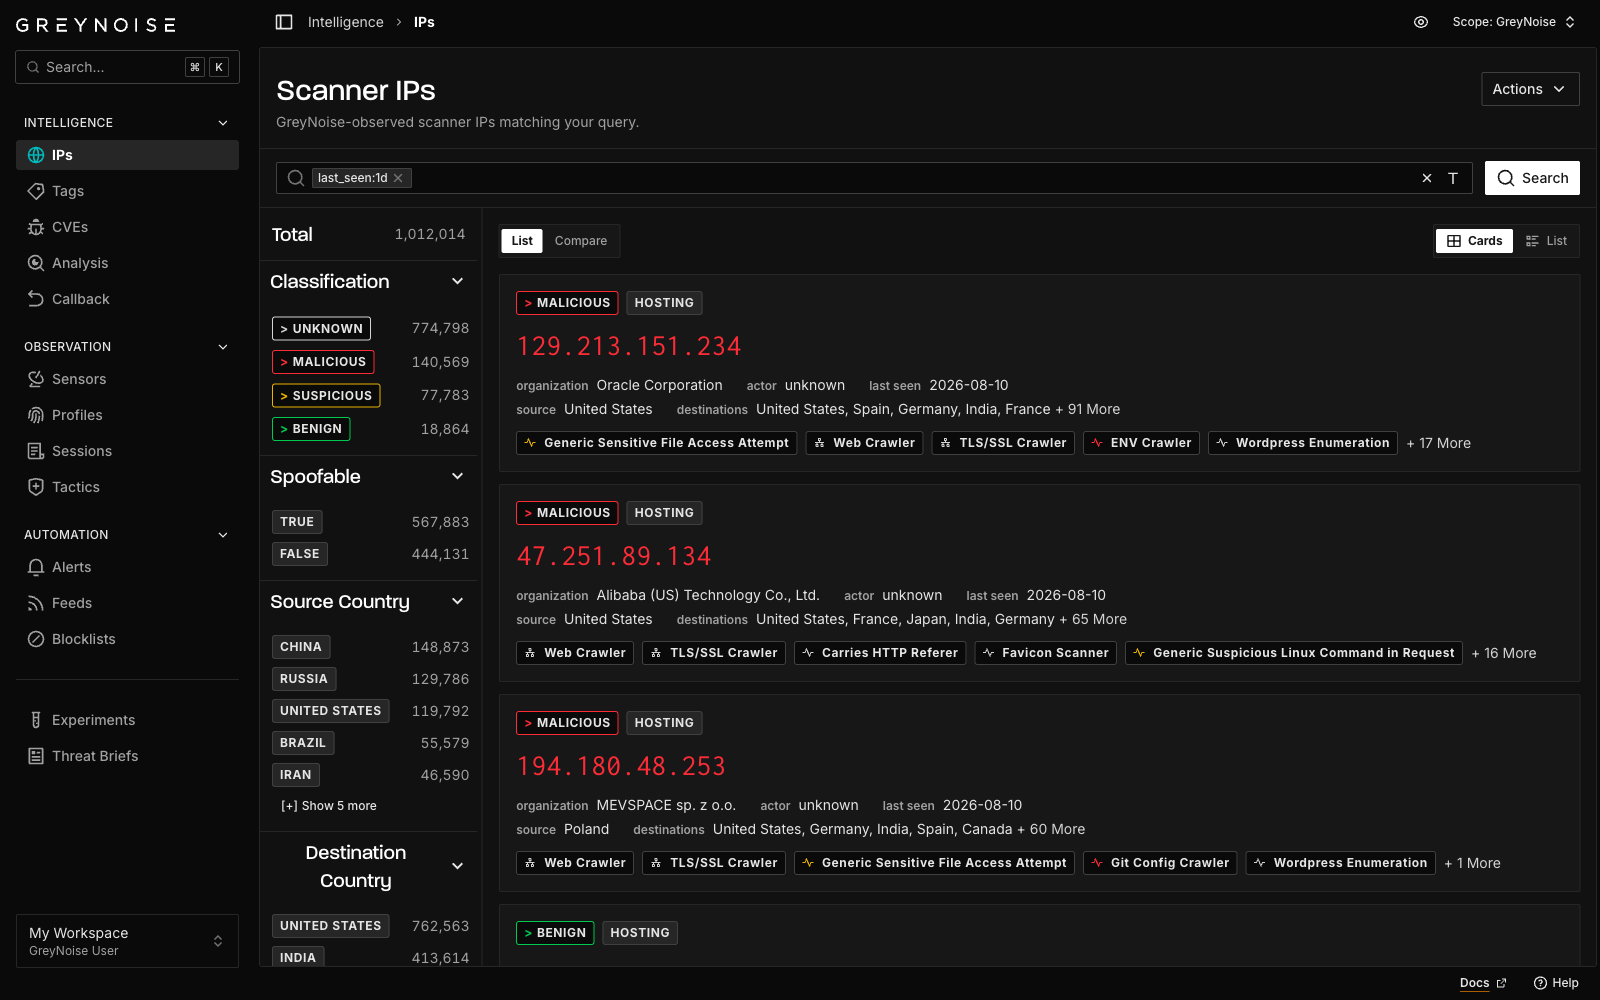1600x1000 pixels.
Task: Click Intelligence in the breadcrumb
Action: pos(345,22)
